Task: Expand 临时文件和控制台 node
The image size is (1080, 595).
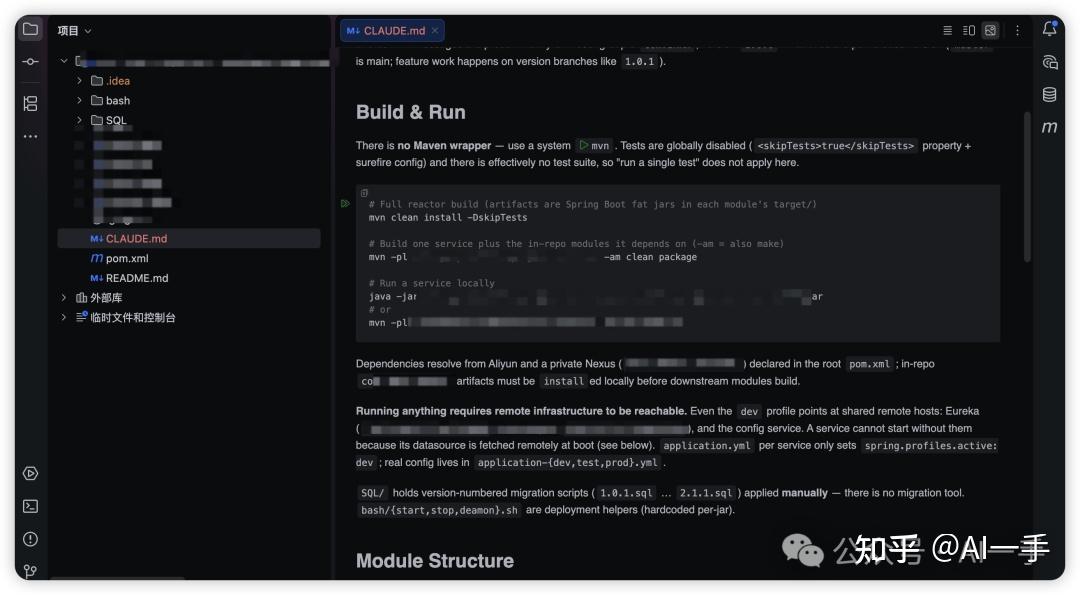Action: click(64, 317)
